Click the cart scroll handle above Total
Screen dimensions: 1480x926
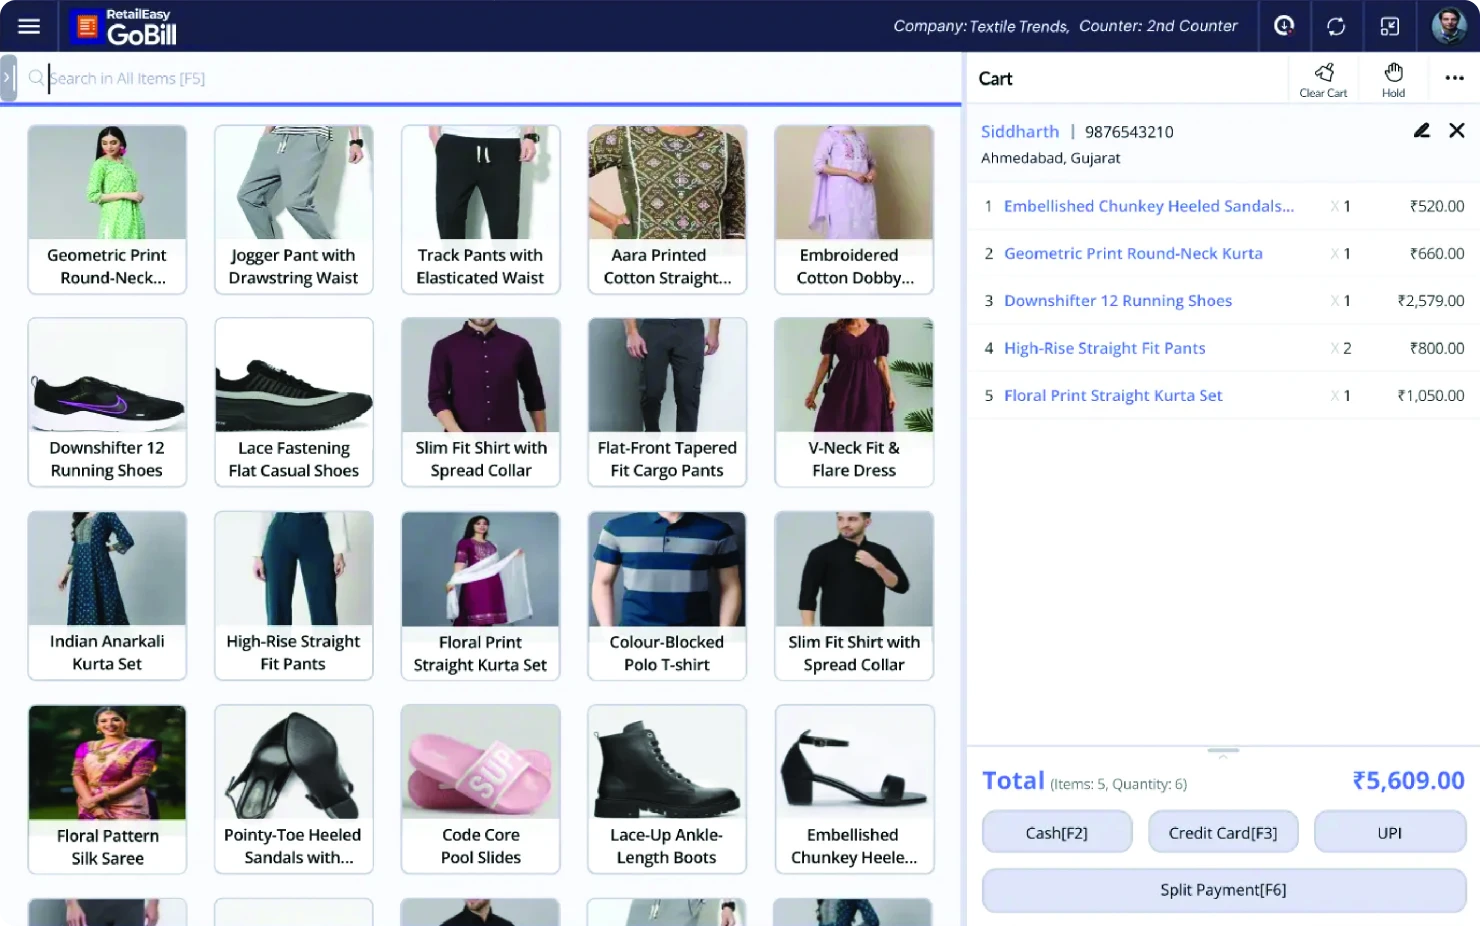[x=1222, y=750]
